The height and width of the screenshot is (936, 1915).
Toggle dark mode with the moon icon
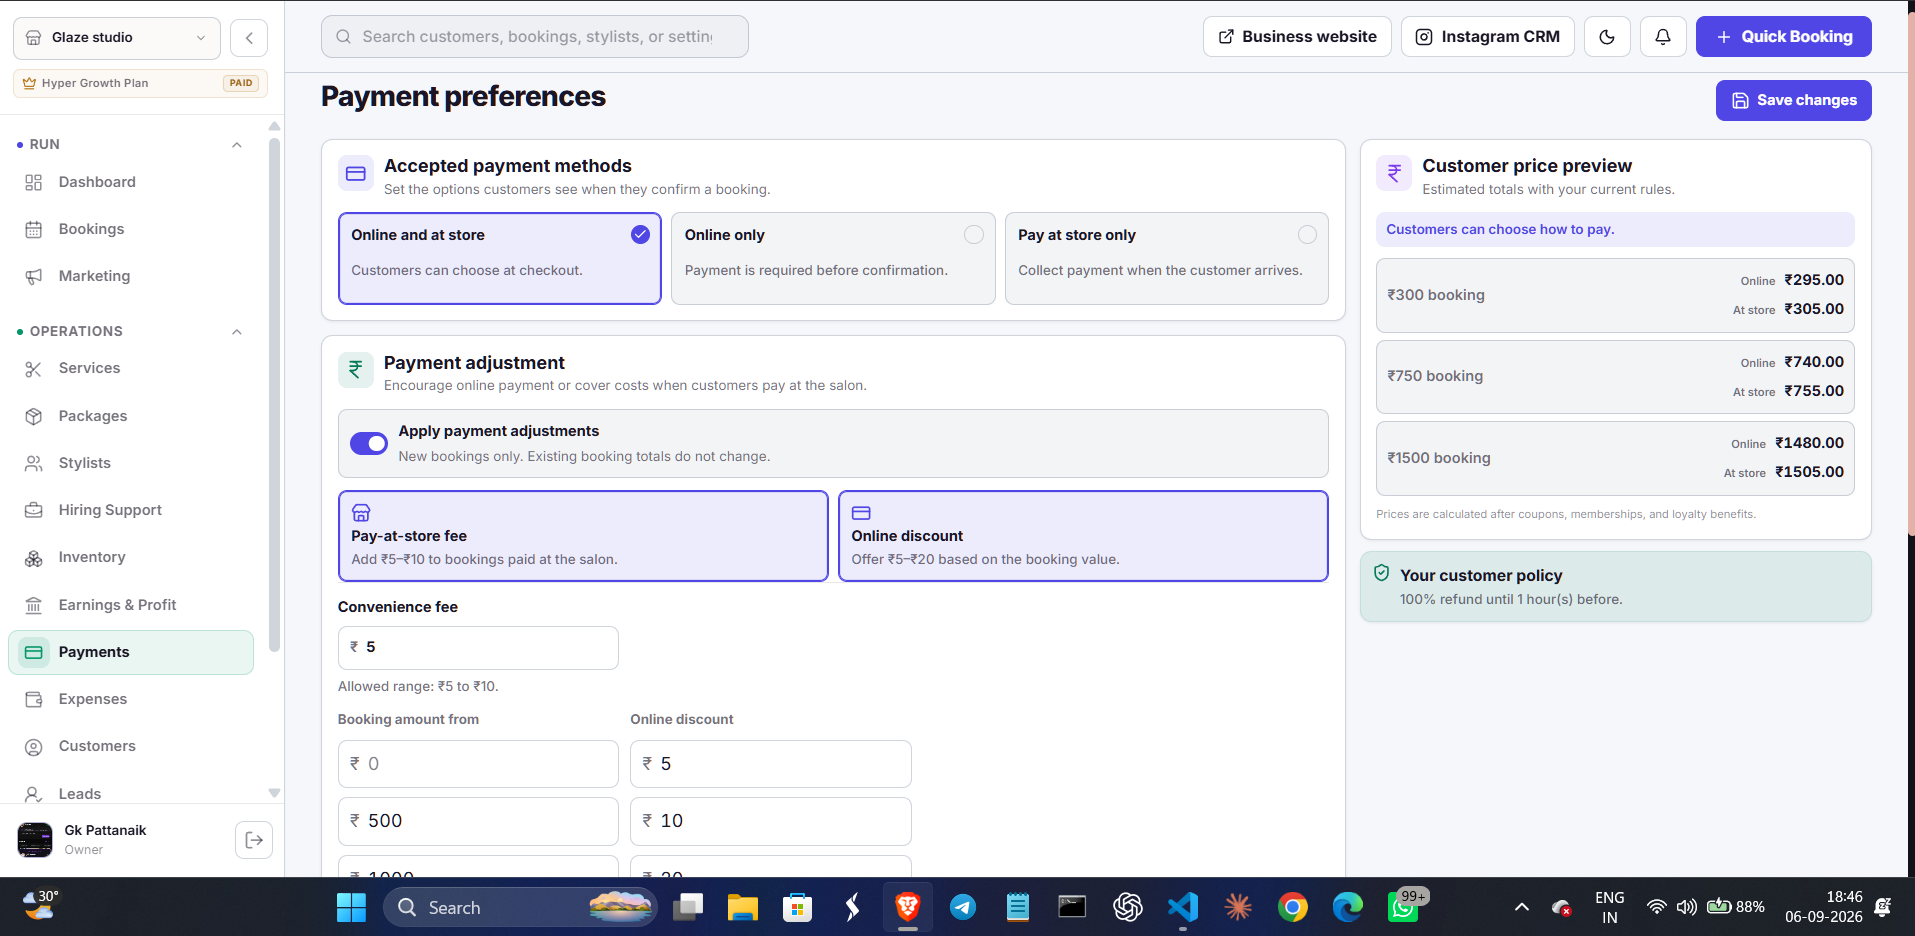click(x=1607, y=37)
